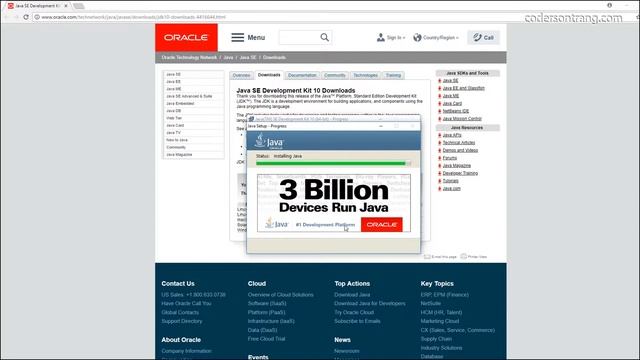
Task: Click the Sign In person icon
Action: pos(380,38)
